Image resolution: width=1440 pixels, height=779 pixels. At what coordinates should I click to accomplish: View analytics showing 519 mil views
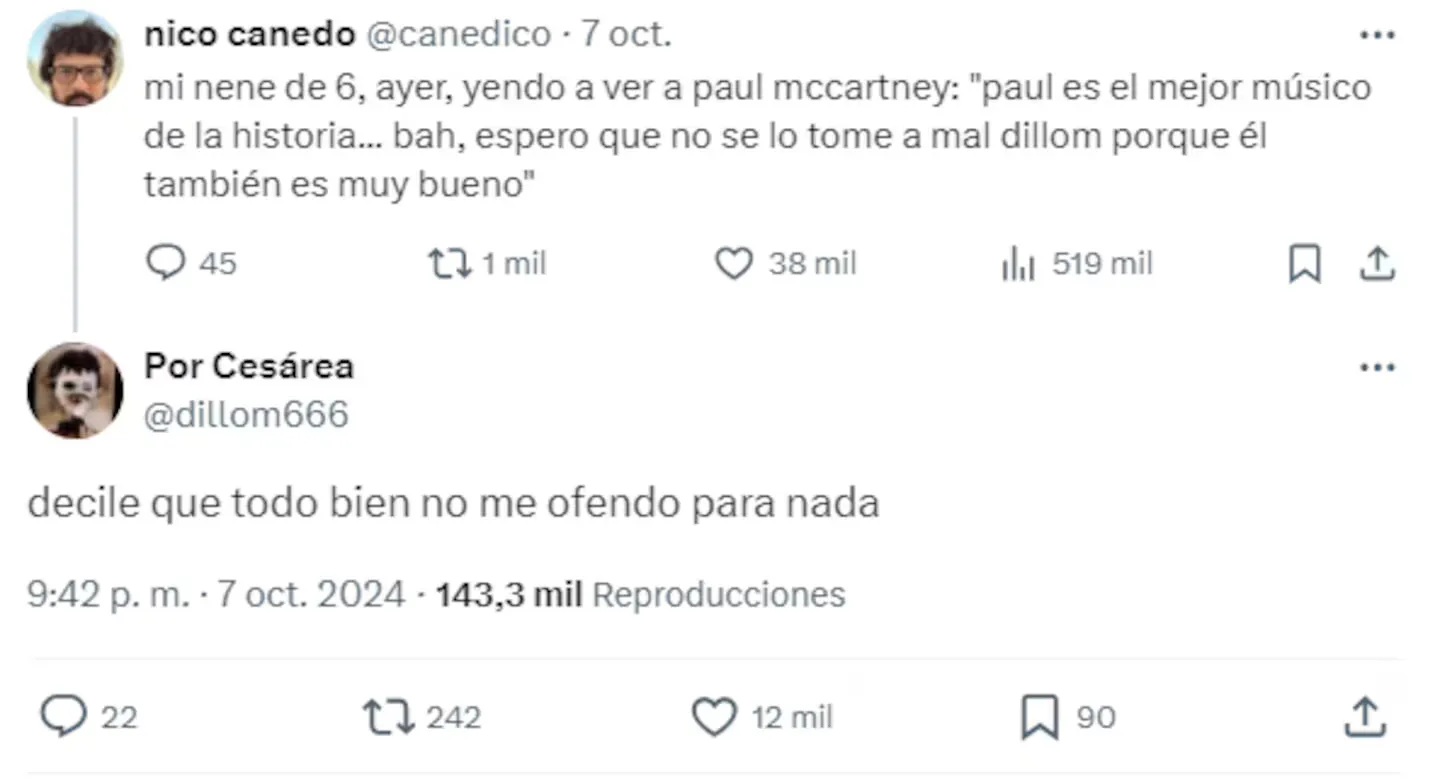pos(1018,264)
